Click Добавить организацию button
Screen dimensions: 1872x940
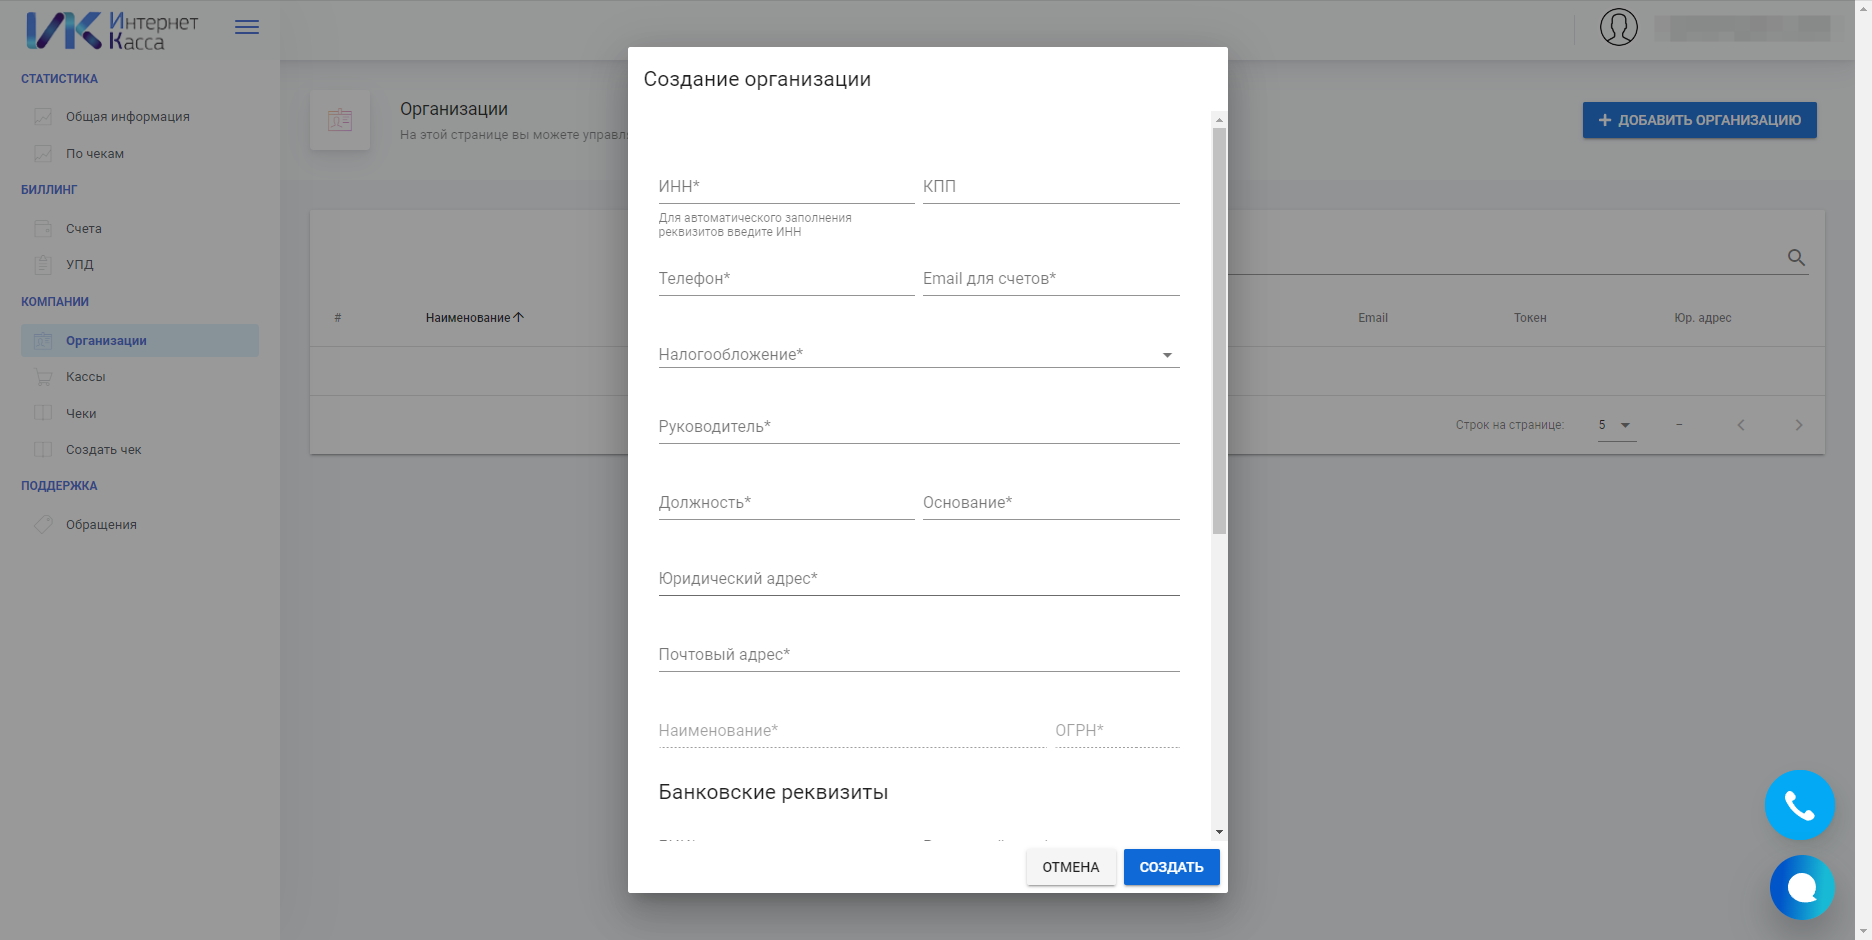click(1699, 120)
